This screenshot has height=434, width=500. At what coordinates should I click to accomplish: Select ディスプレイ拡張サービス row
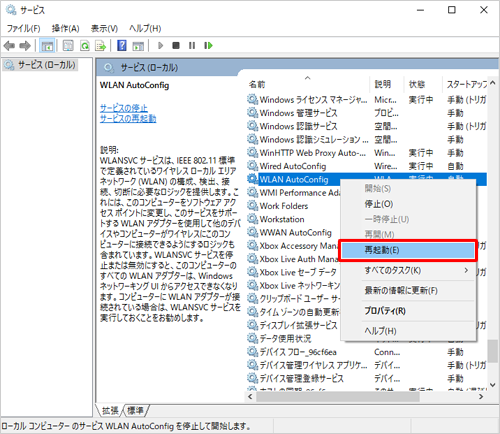(x=299, y=325)
